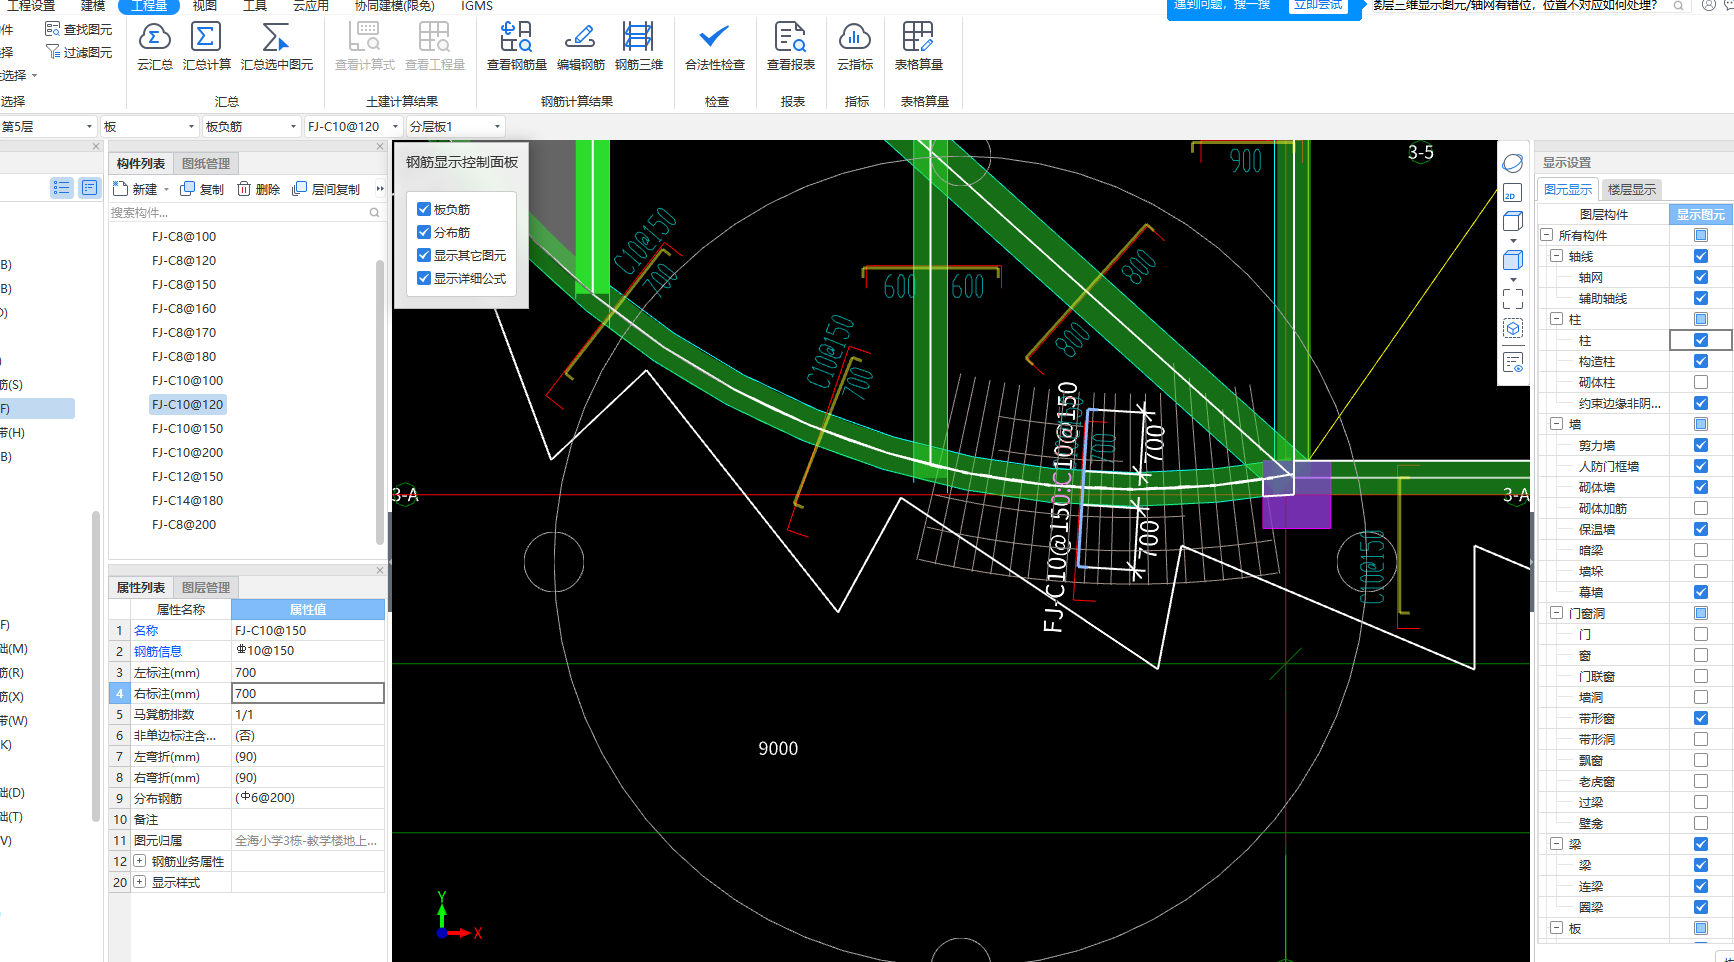Open the 云指标 cloud index tool
The height and width of the screenshot is (962, 1734).
(854, 46)
